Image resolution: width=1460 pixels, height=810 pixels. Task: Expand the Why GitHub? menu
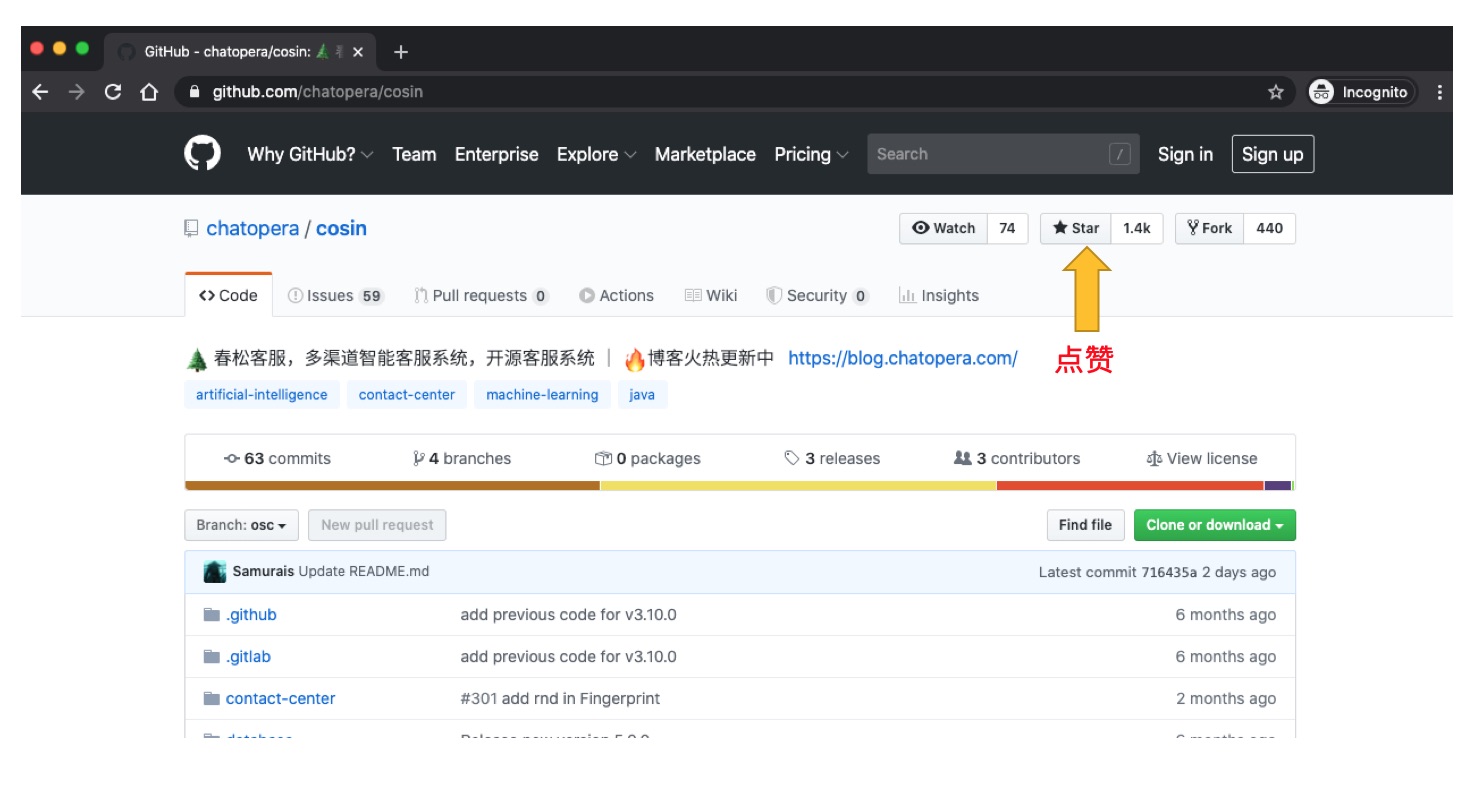click(310, 154)
